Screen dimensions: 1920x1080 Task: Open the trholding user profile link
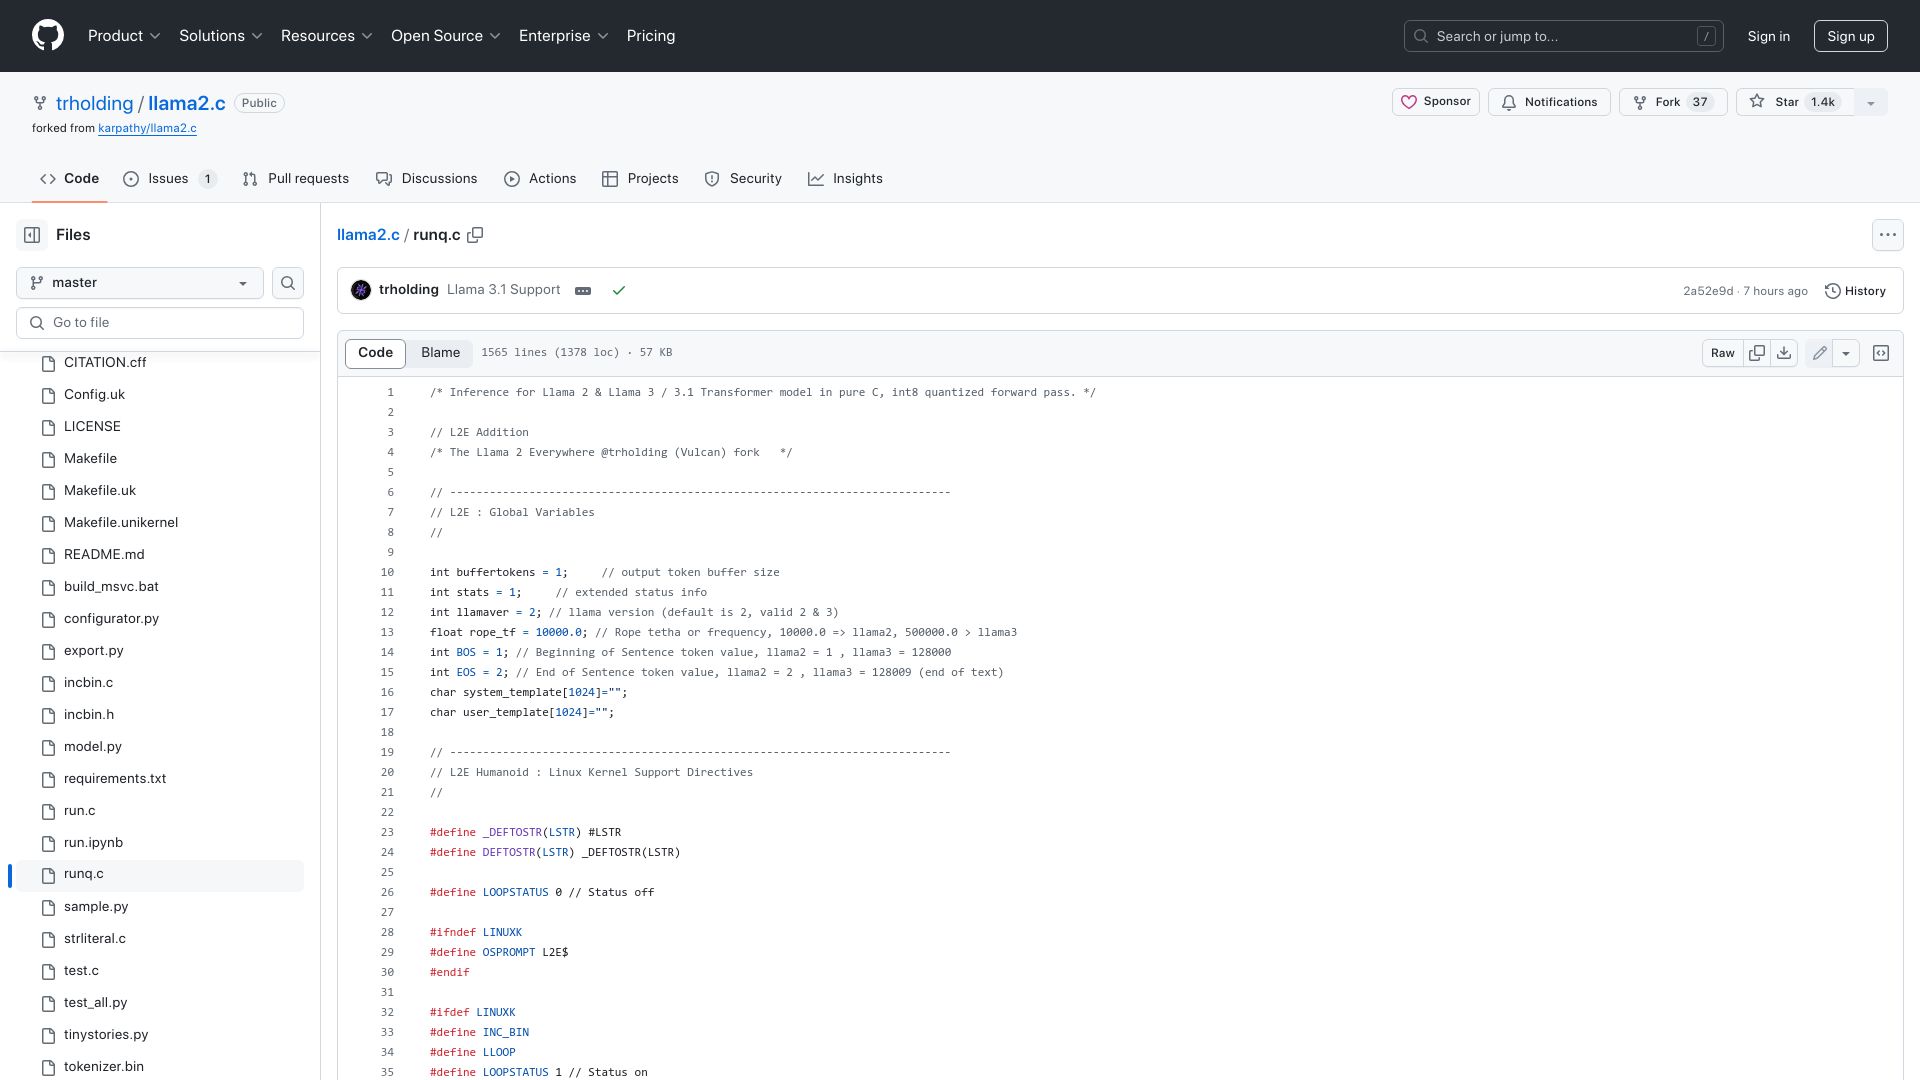[x=94, y=103]
